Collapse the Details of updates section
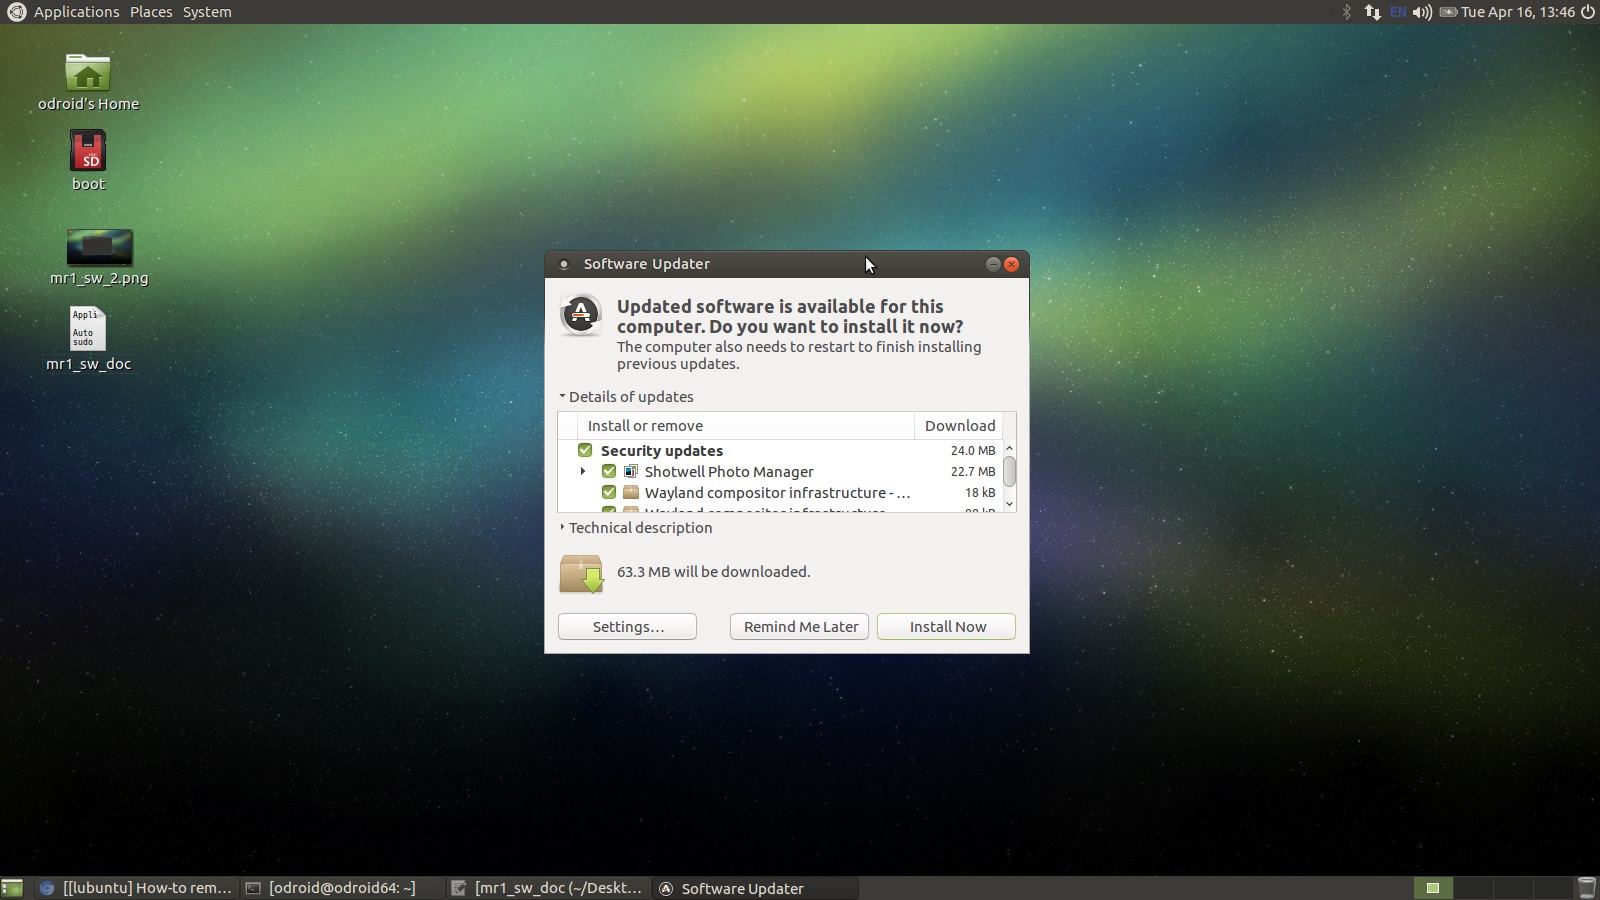 point(563,397)
